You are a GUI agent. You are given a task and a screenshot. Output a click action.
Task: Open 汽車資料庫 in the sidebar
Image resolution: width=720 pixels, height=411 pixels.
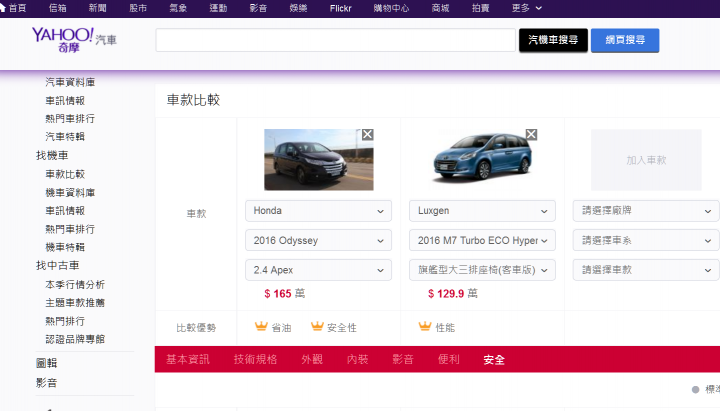coord(70,82)
